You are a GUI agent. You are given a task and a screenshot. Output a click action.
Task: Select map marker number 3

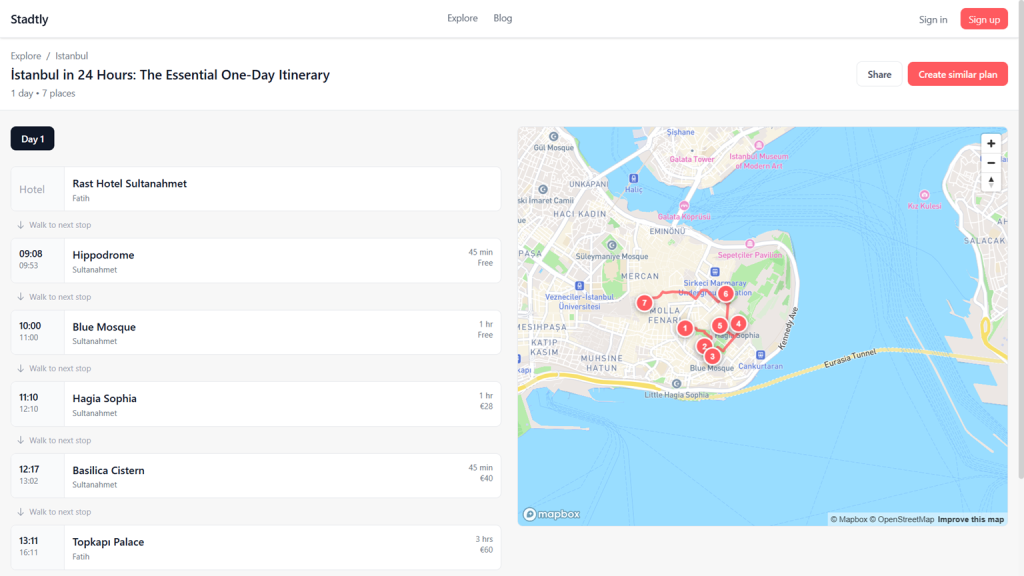click(712, 356)
